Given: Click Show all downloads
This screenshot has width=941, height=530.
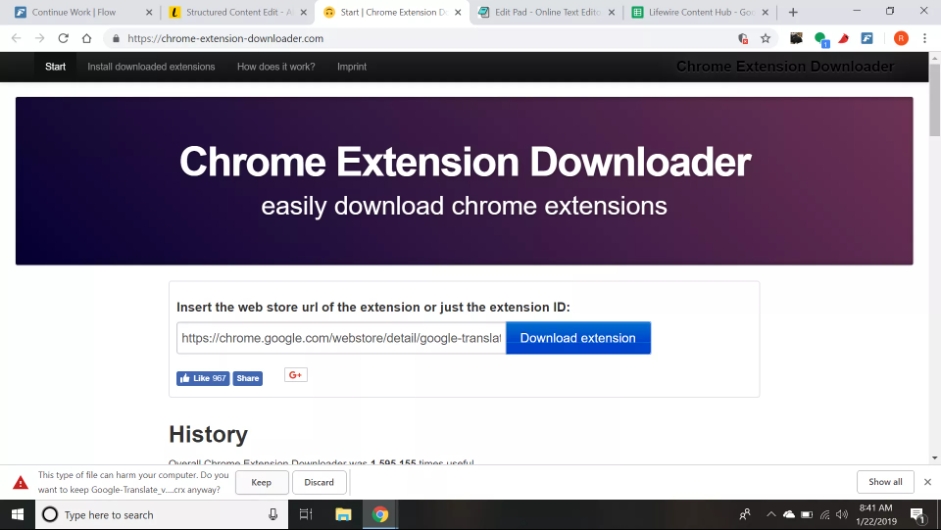Looking at the screenshot, I should (885, 482).
